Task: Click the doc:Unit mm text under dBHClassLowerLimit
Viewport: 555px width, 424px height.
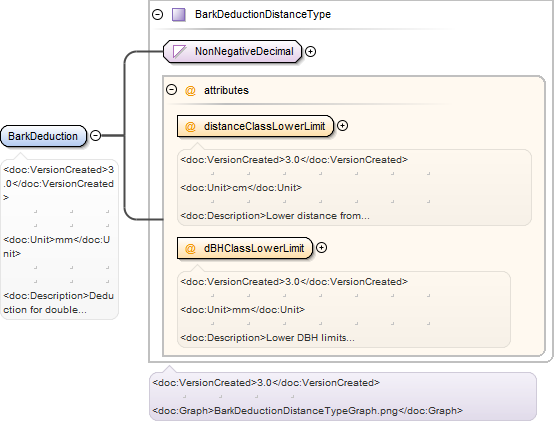Action: pos(242,310)
